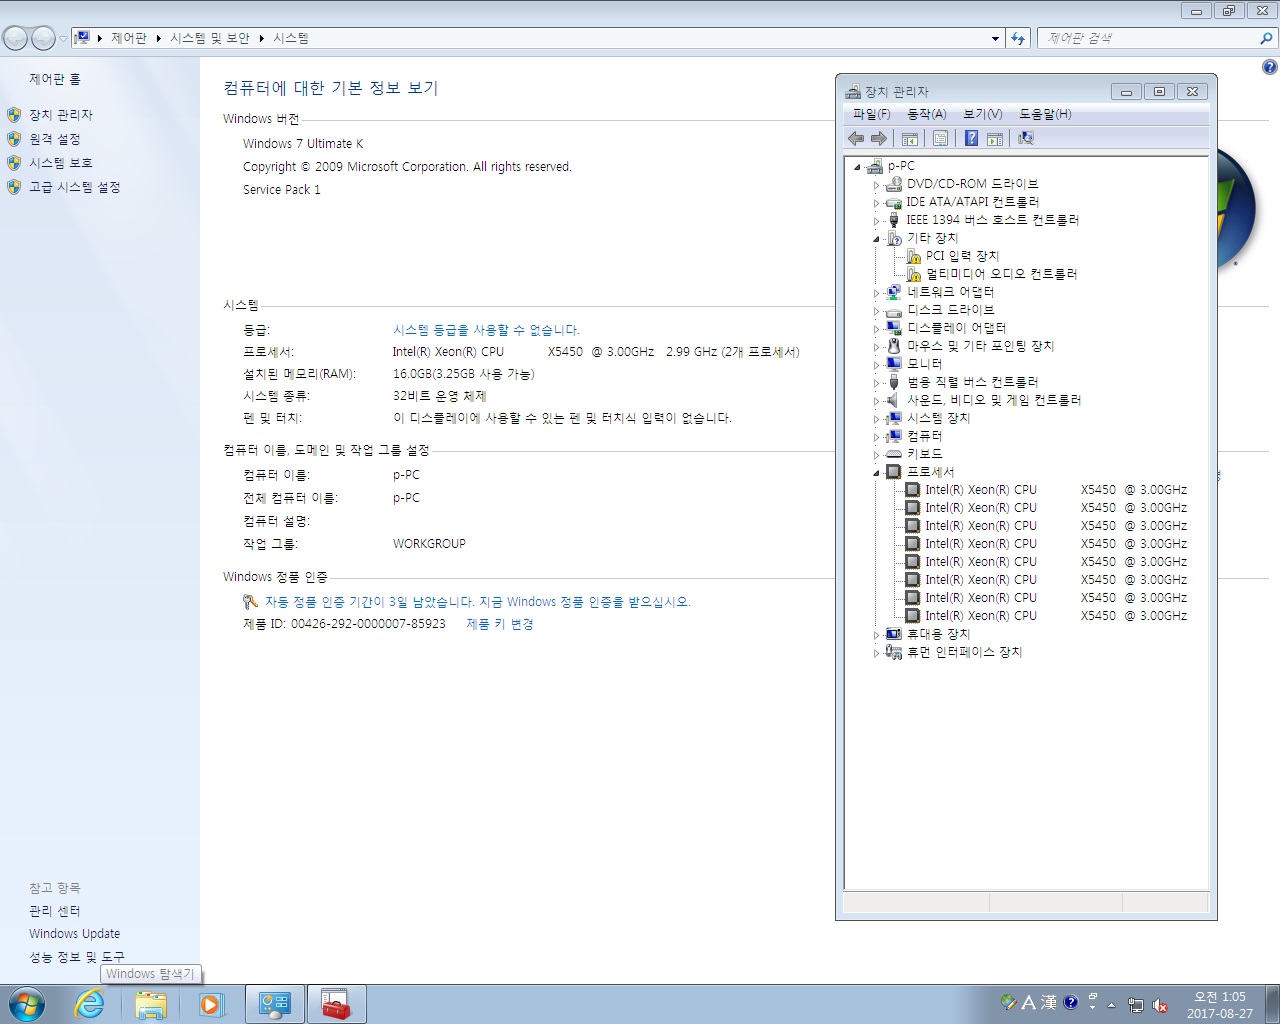Switch to the red toolbox Device Manager taskbar item
The width and height of the screenshot is (1280, 1024).
coord(336,1004)
